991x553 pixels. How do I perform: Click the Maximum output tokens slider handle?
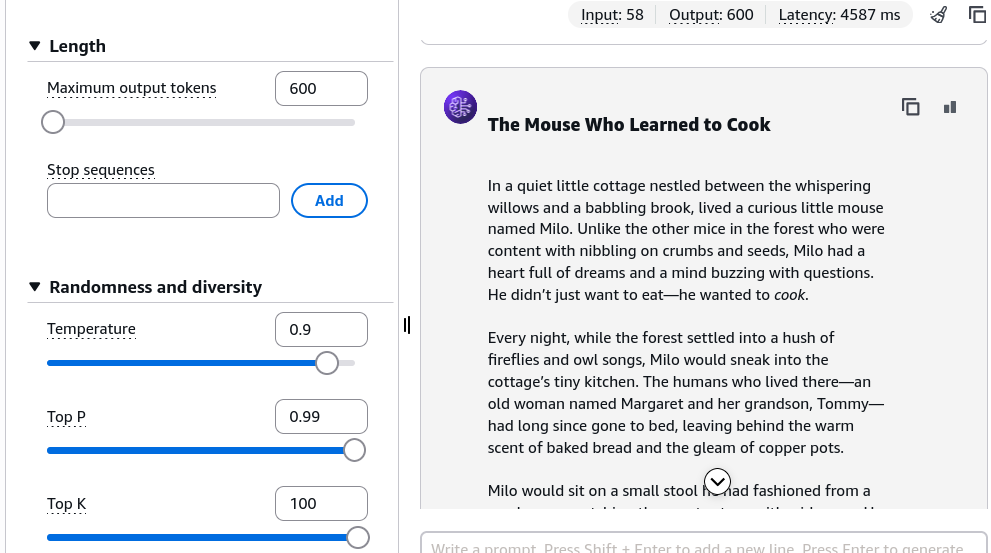pos(53,122)
